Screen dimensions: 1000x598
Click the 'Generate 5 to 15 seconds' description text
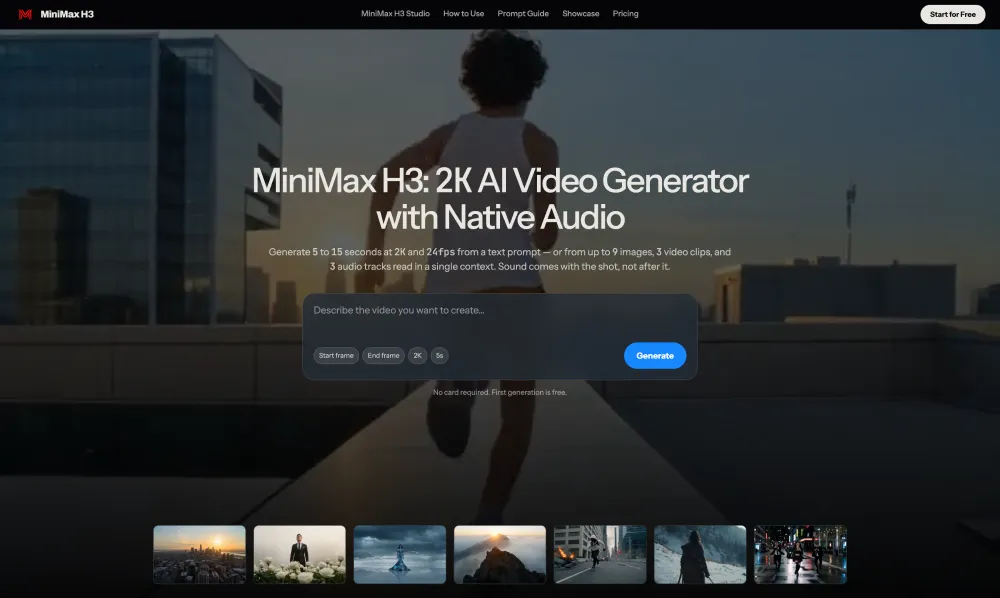[x=499, y=259]
